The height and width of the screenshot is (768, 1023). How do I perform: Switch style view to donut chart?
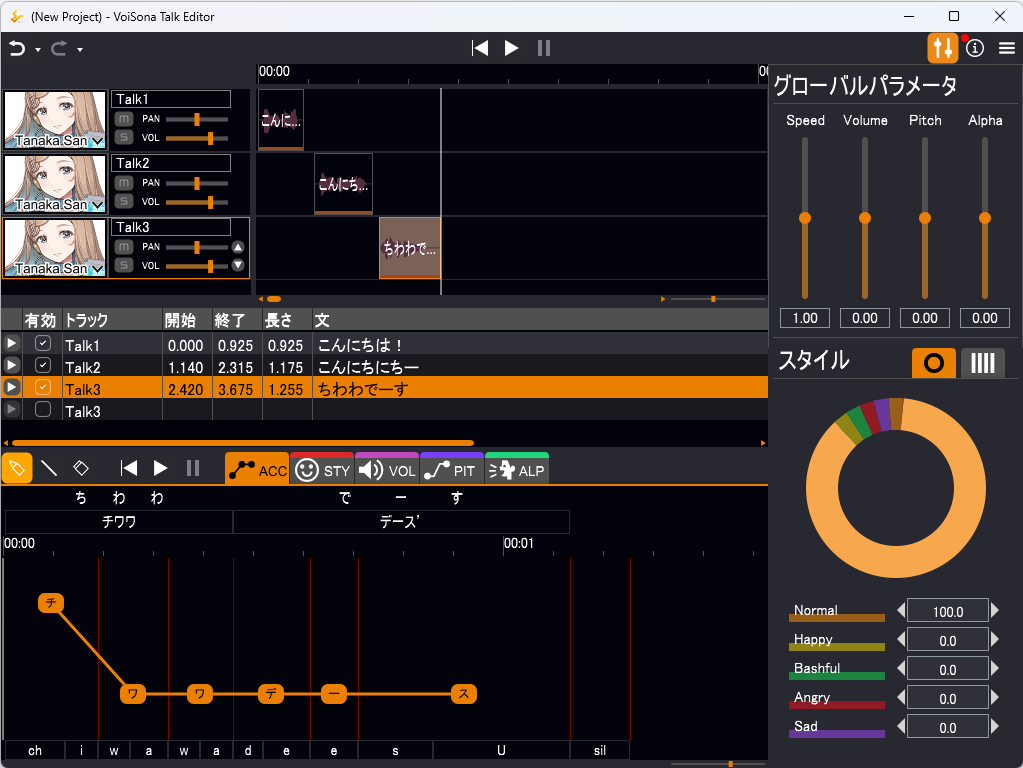934,363
